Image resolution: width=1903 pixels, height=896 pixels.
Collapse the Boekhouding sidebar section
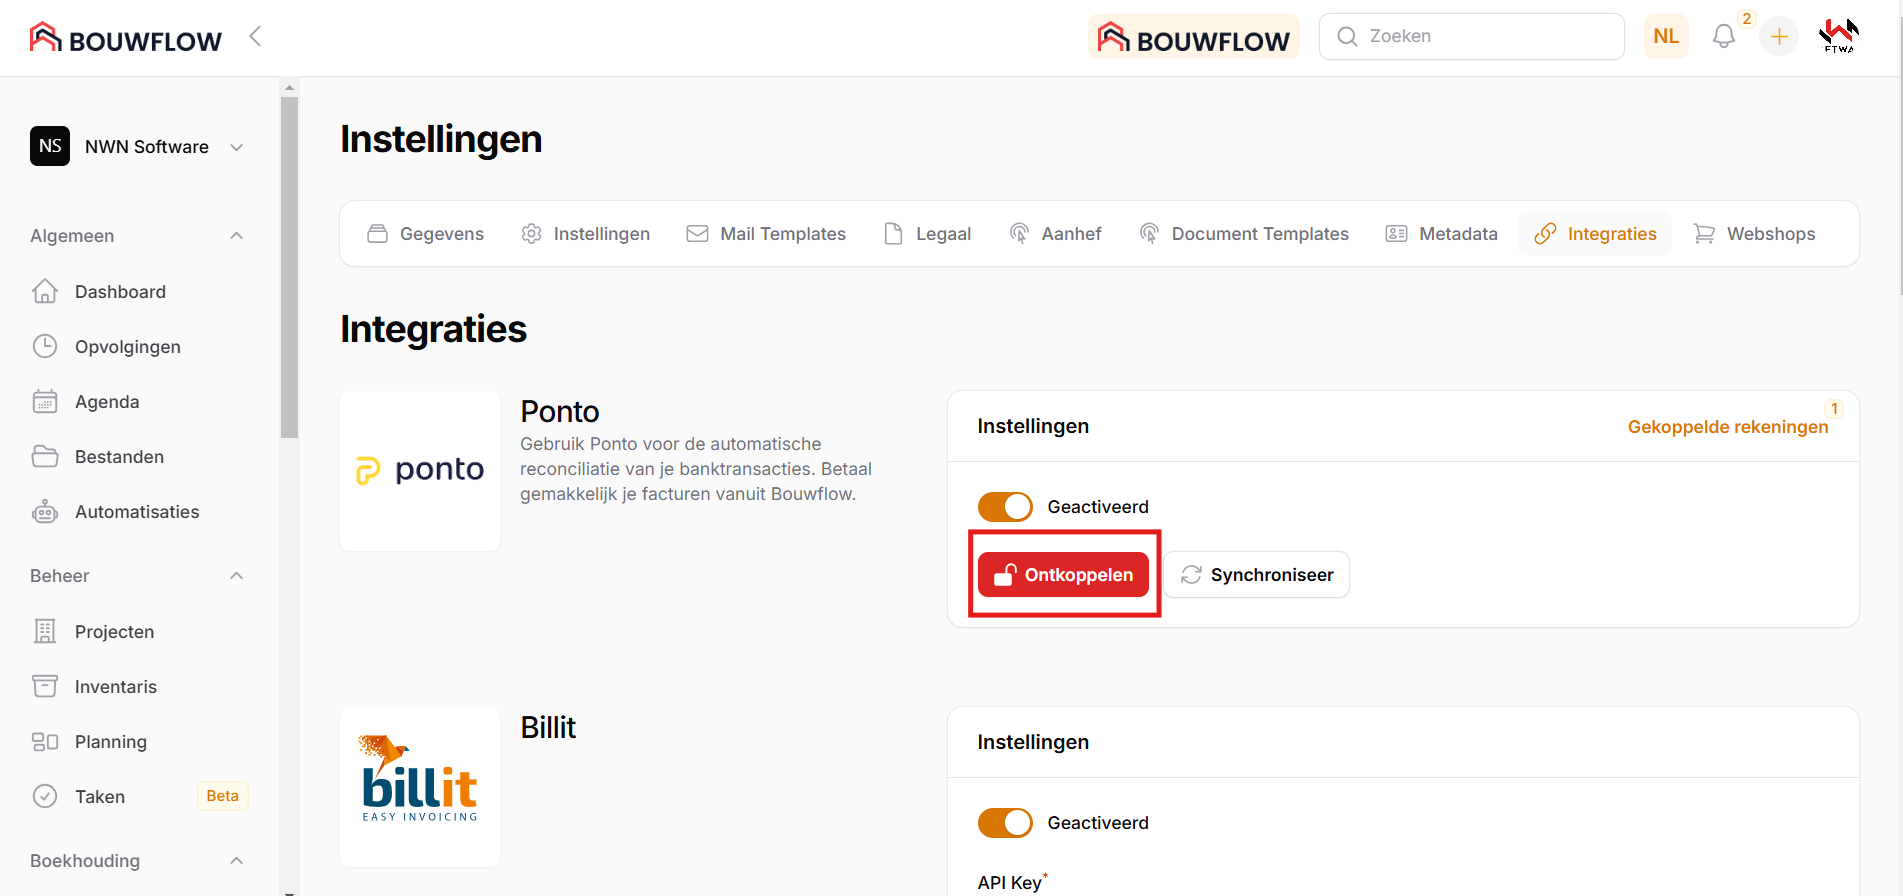coord(236,861)
